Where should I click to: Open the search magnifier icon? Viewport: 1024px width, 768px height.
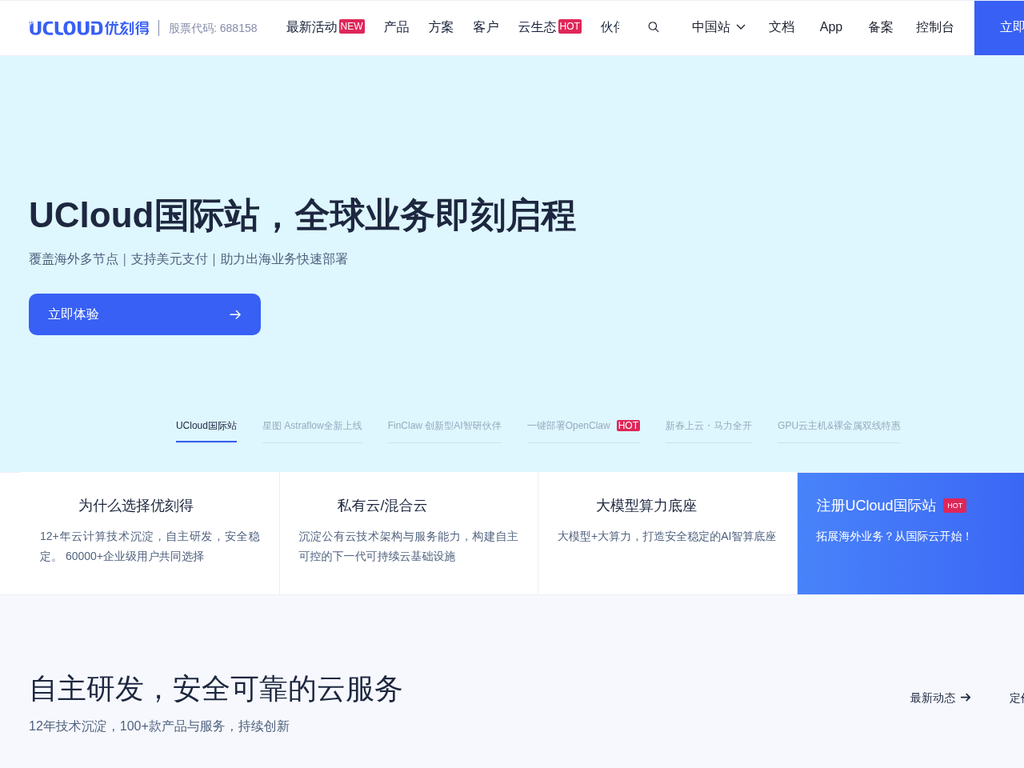[653, 27]
